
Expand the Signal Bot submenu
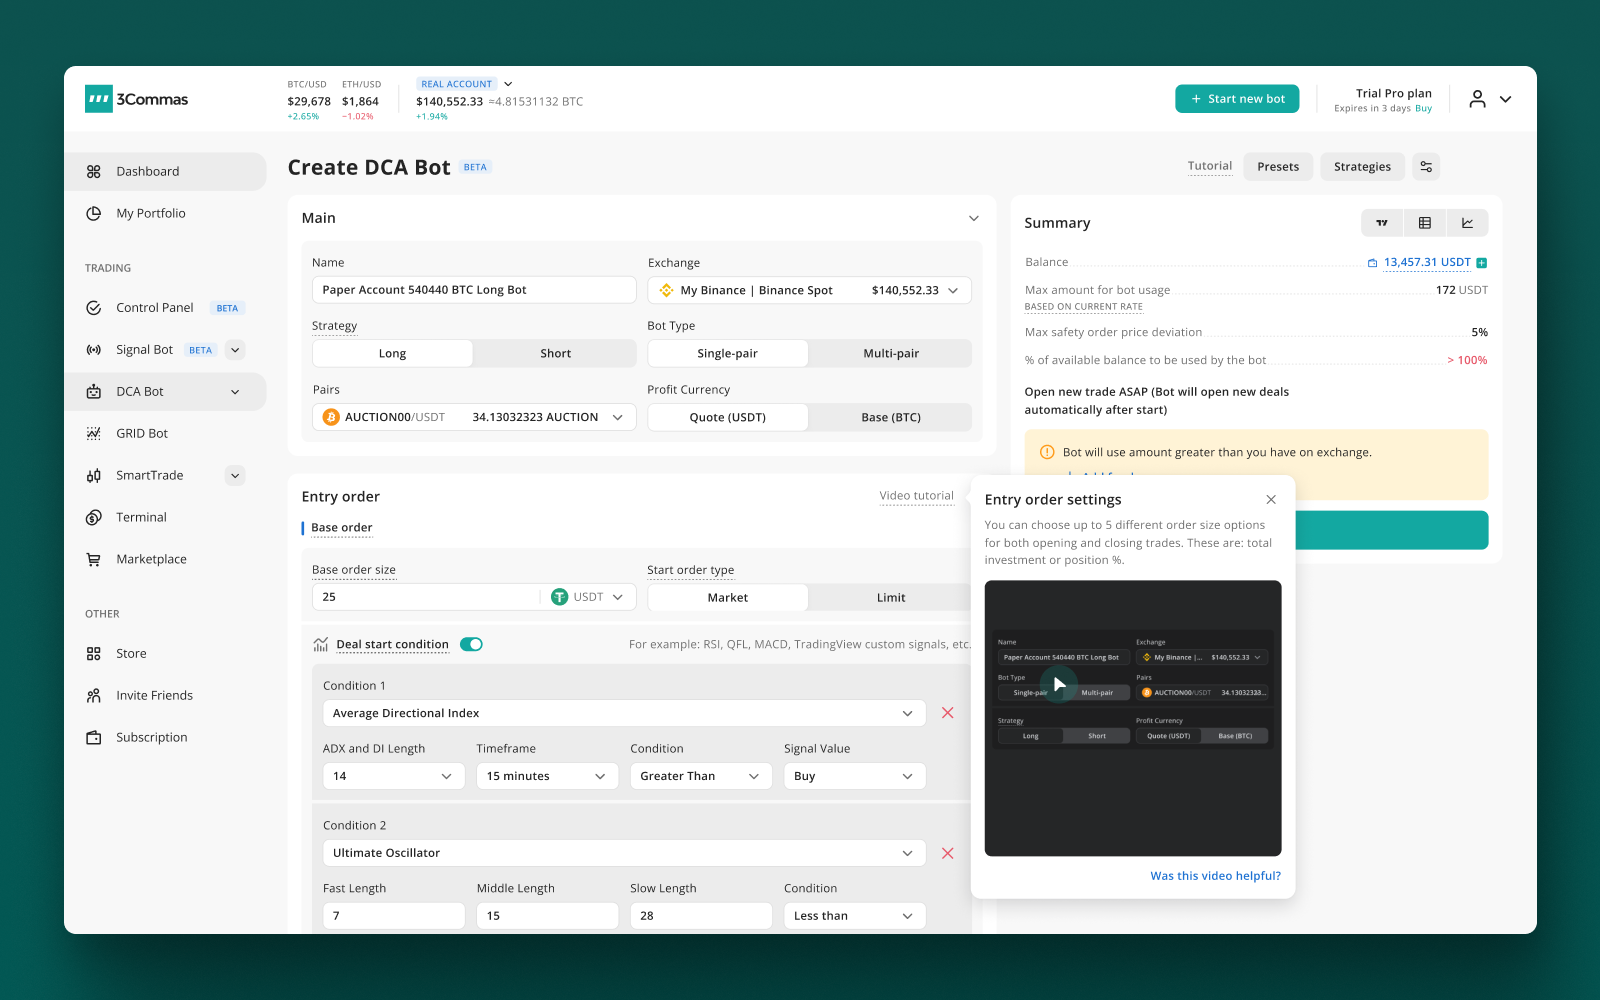(x=235, y=350)
